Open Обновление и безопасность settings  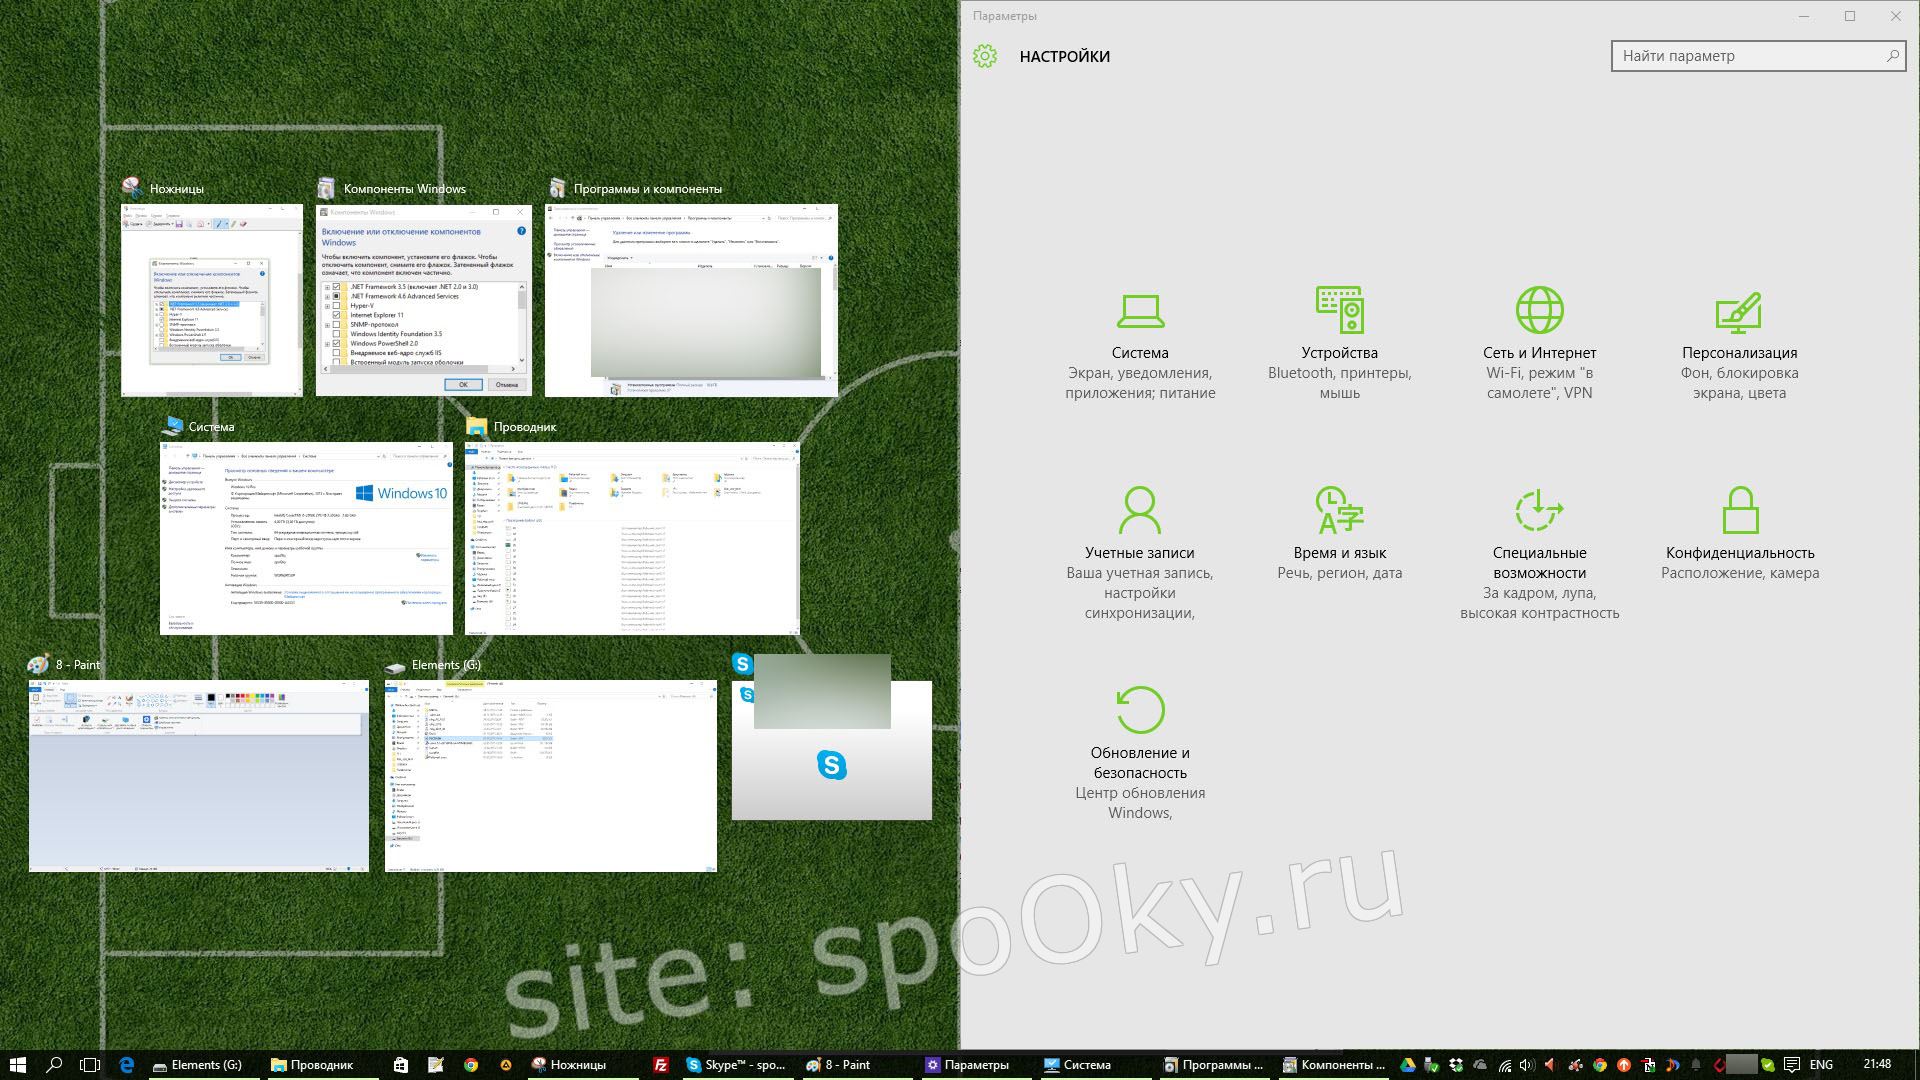click(1140, 755)
